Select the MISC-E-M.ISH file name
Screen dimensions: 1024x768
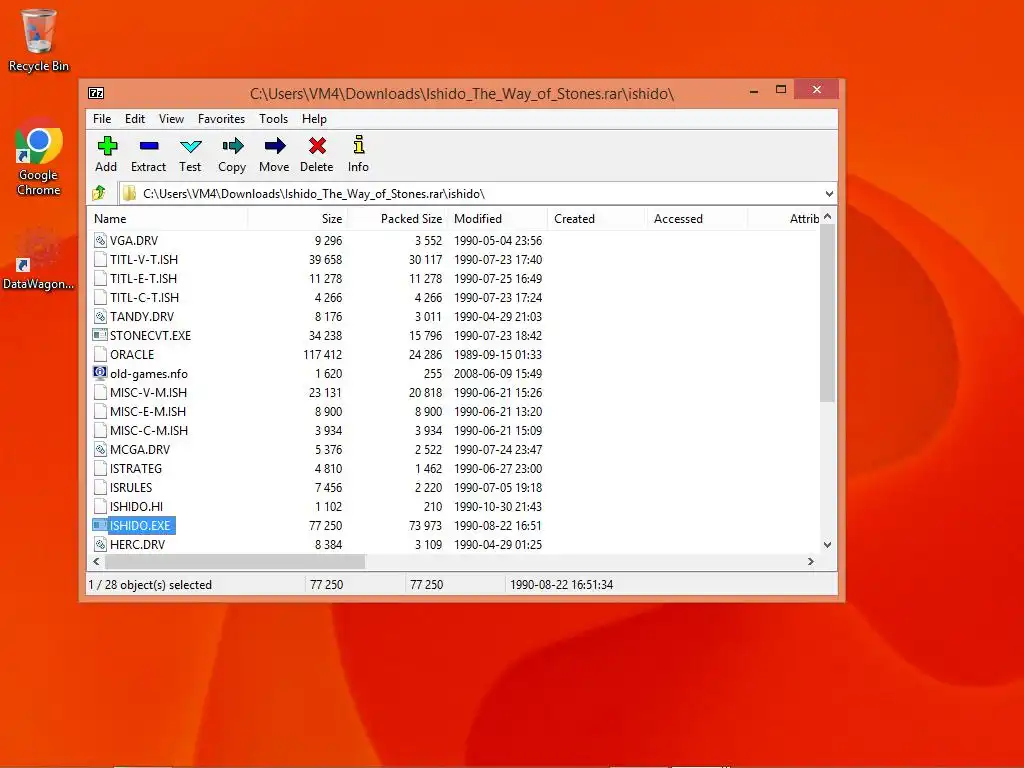pyautogui.click(x=148, y=411)
